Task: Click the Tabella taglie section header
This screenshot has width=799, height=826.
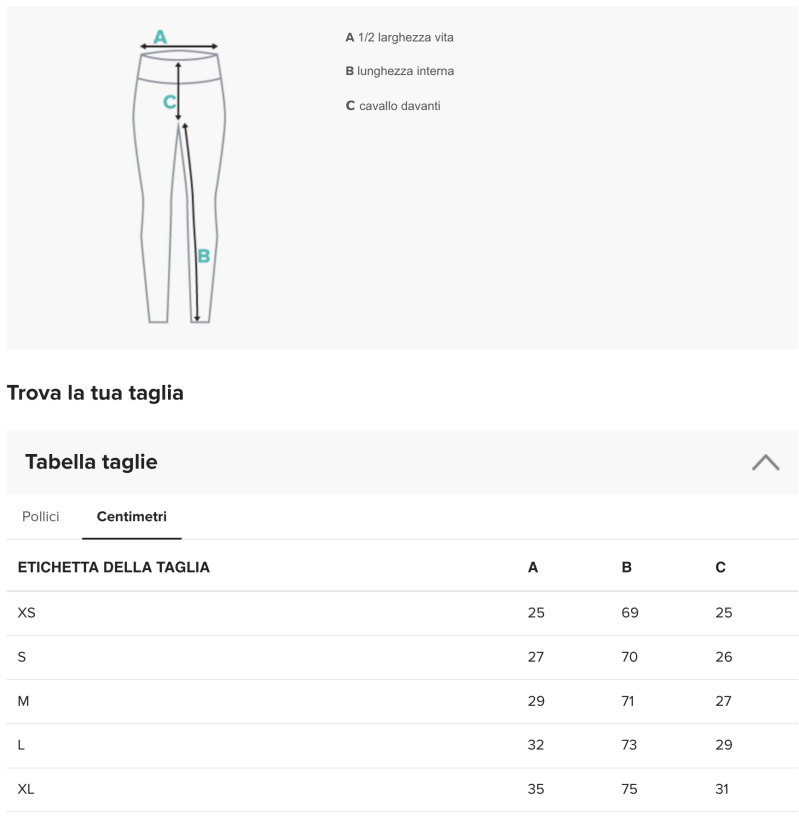Action: click(91, 462)
